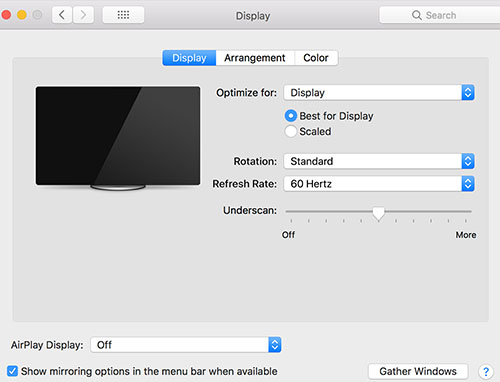The height and width of the screenshot is (382, 500).
Task: Select the Best for Display radio button
Action: (x=291, y=116)
